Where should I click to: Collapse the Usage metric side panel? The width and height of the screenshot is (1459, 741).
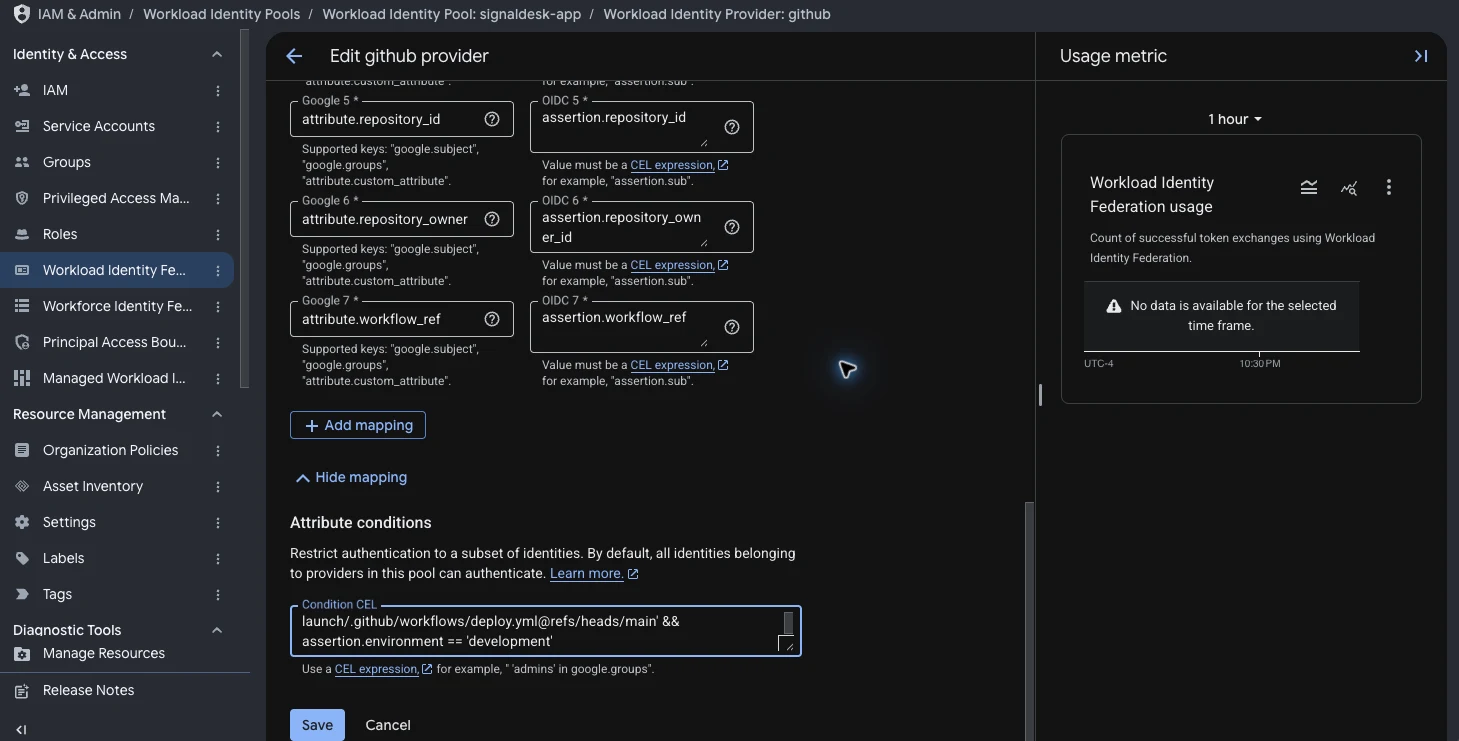tap(1420, 56)
